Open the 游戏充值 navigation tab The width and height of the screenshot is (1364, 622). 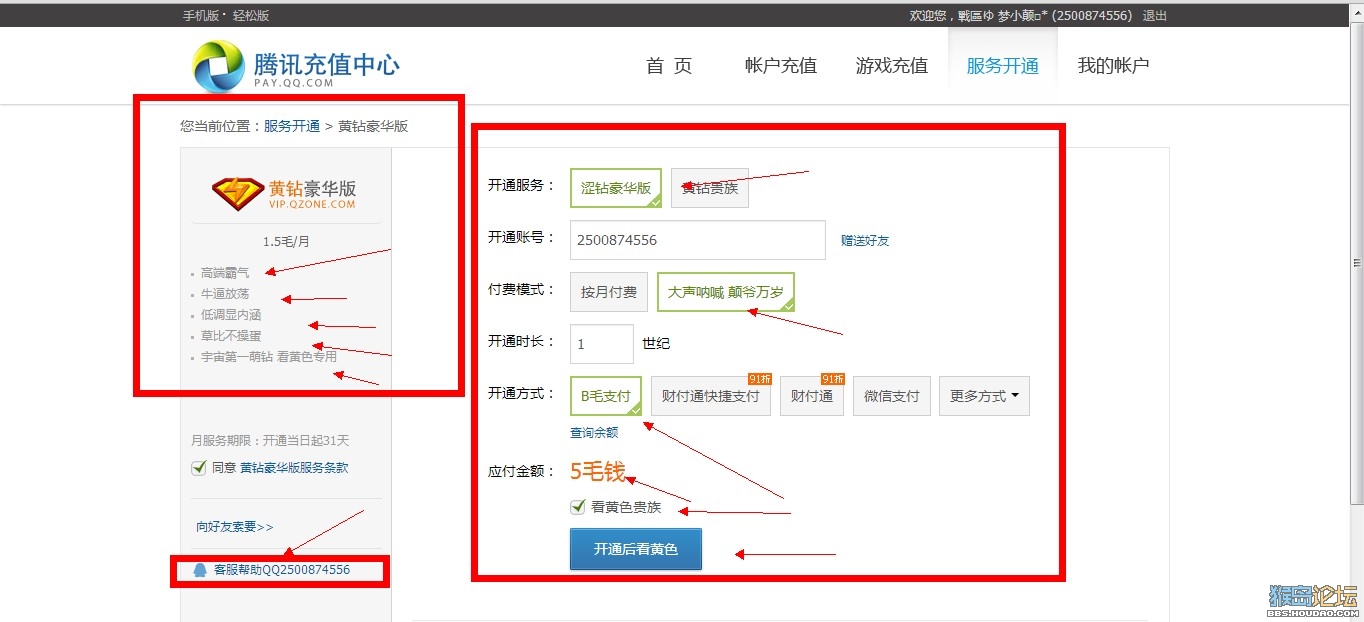tap(892, 66)
